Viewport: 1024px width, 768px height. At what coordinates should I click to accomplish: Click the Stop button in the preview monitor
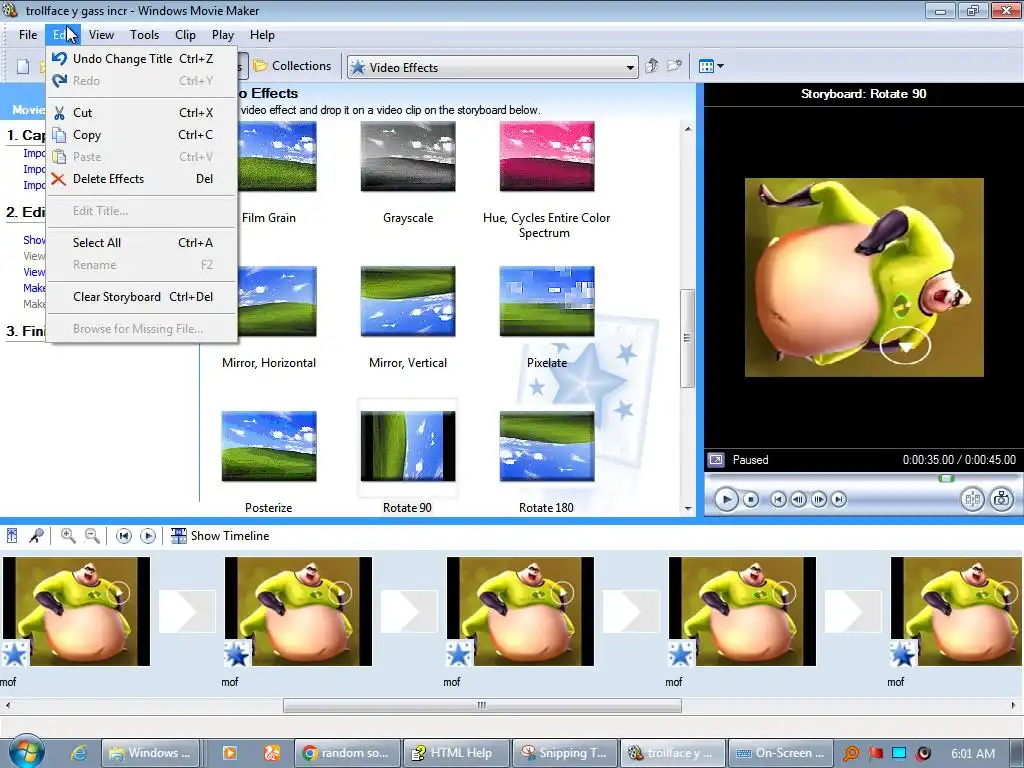[x=751, y=500]
